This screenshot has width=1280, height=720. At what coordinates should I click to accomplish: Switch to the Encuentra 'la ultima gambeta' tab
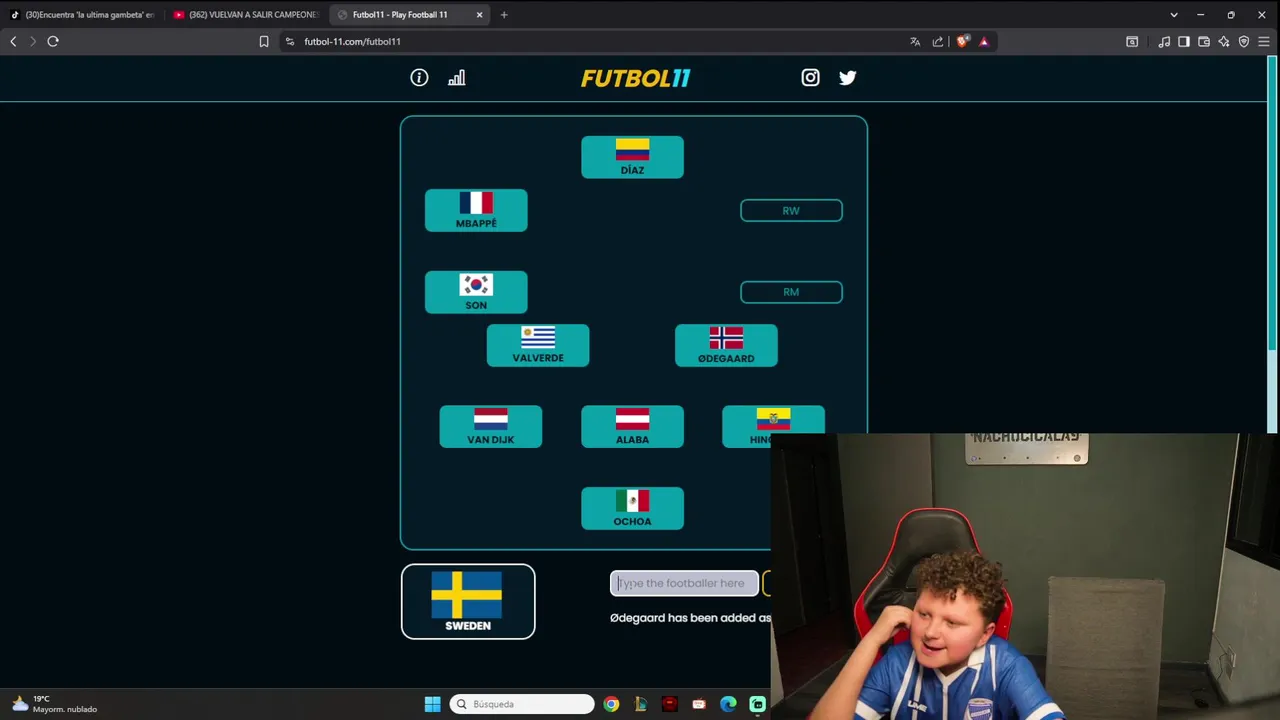(82, 15)
